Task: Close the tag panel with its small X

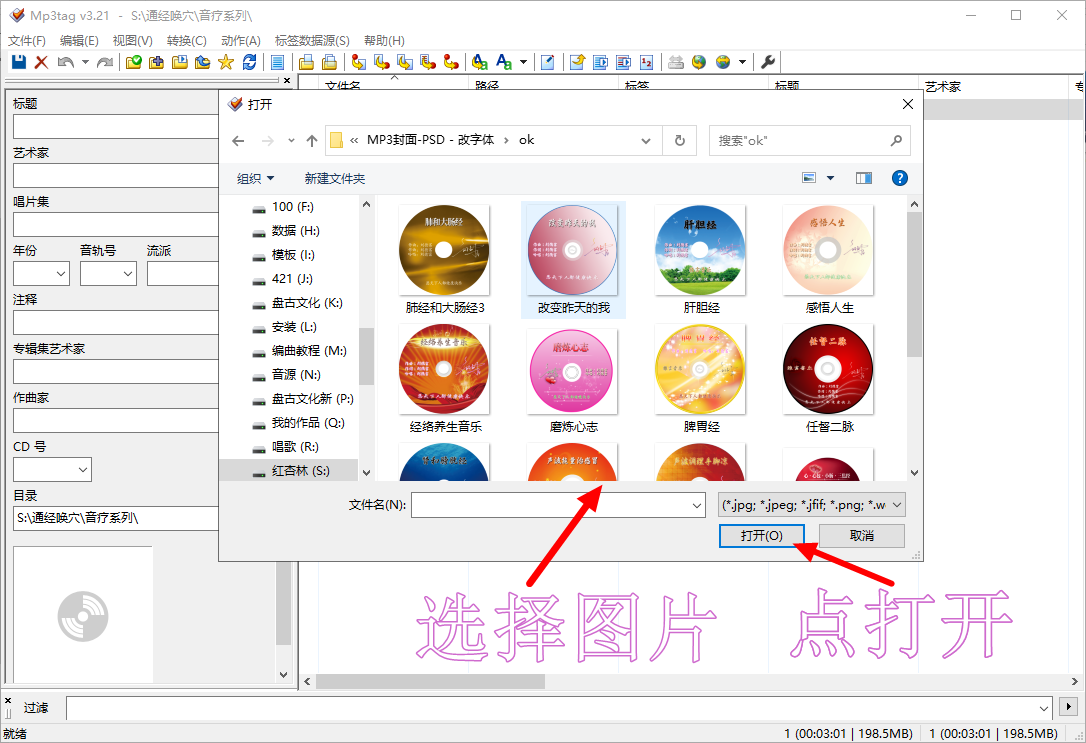Action: tap(287, 80)
